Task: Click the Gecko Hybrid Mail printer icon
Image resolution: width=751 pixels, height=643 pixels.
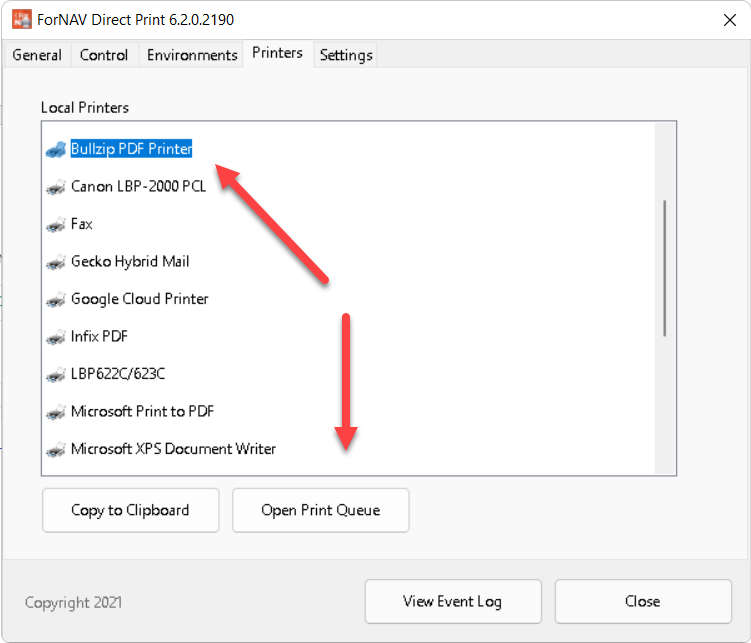Action: 56,262
